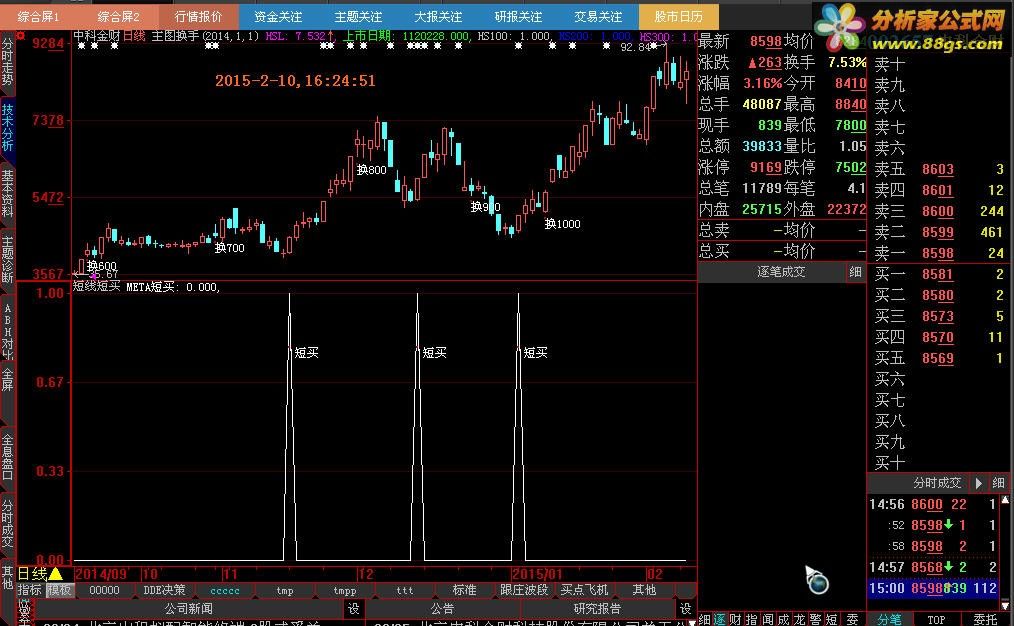
Task: Open the 公告 panel header
Action: point(442,609)
